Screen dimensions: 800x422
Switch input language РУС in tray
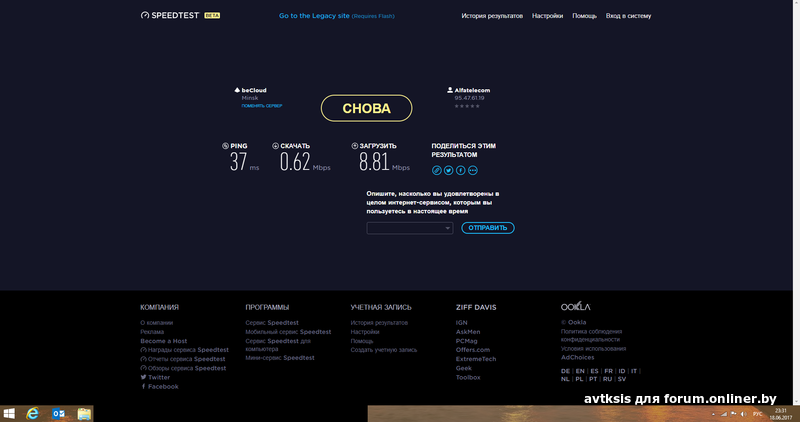(x=758, y=414)
